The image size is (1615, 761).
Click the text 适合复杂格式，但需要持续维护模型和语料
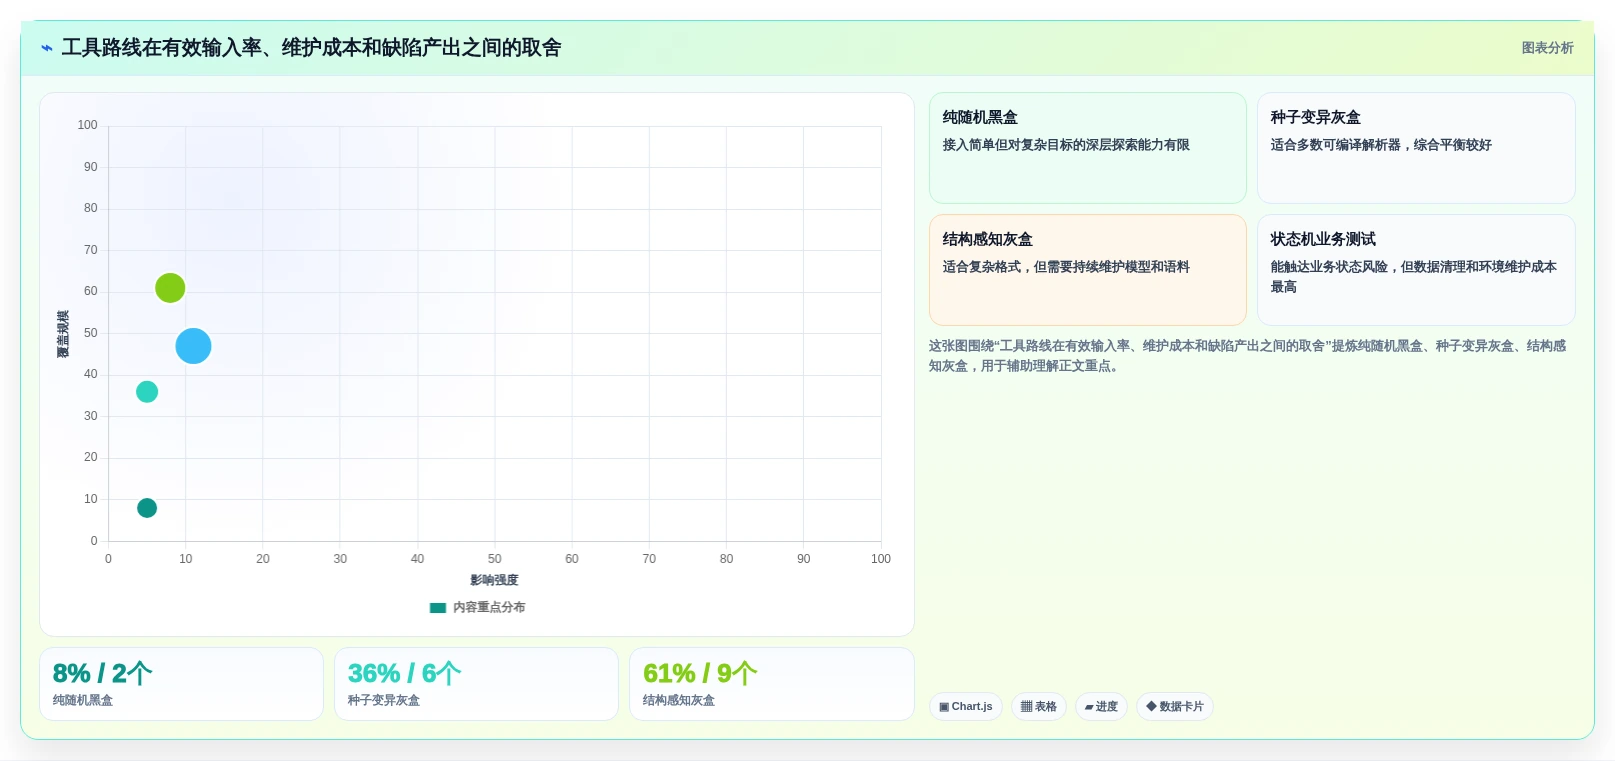(x=1066, y=267)
